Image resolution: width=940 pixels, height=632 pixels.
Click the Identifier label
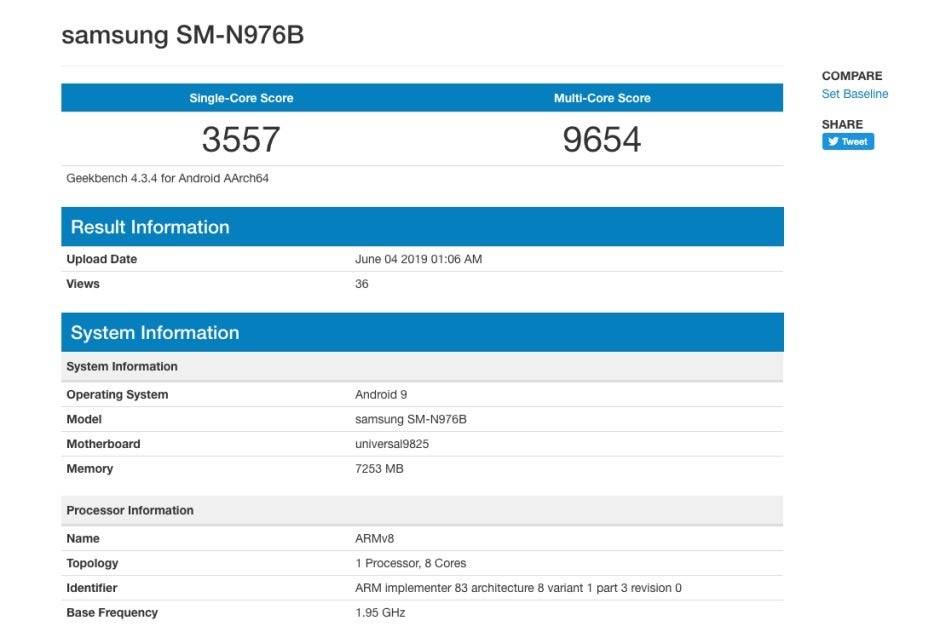(92, 588)
